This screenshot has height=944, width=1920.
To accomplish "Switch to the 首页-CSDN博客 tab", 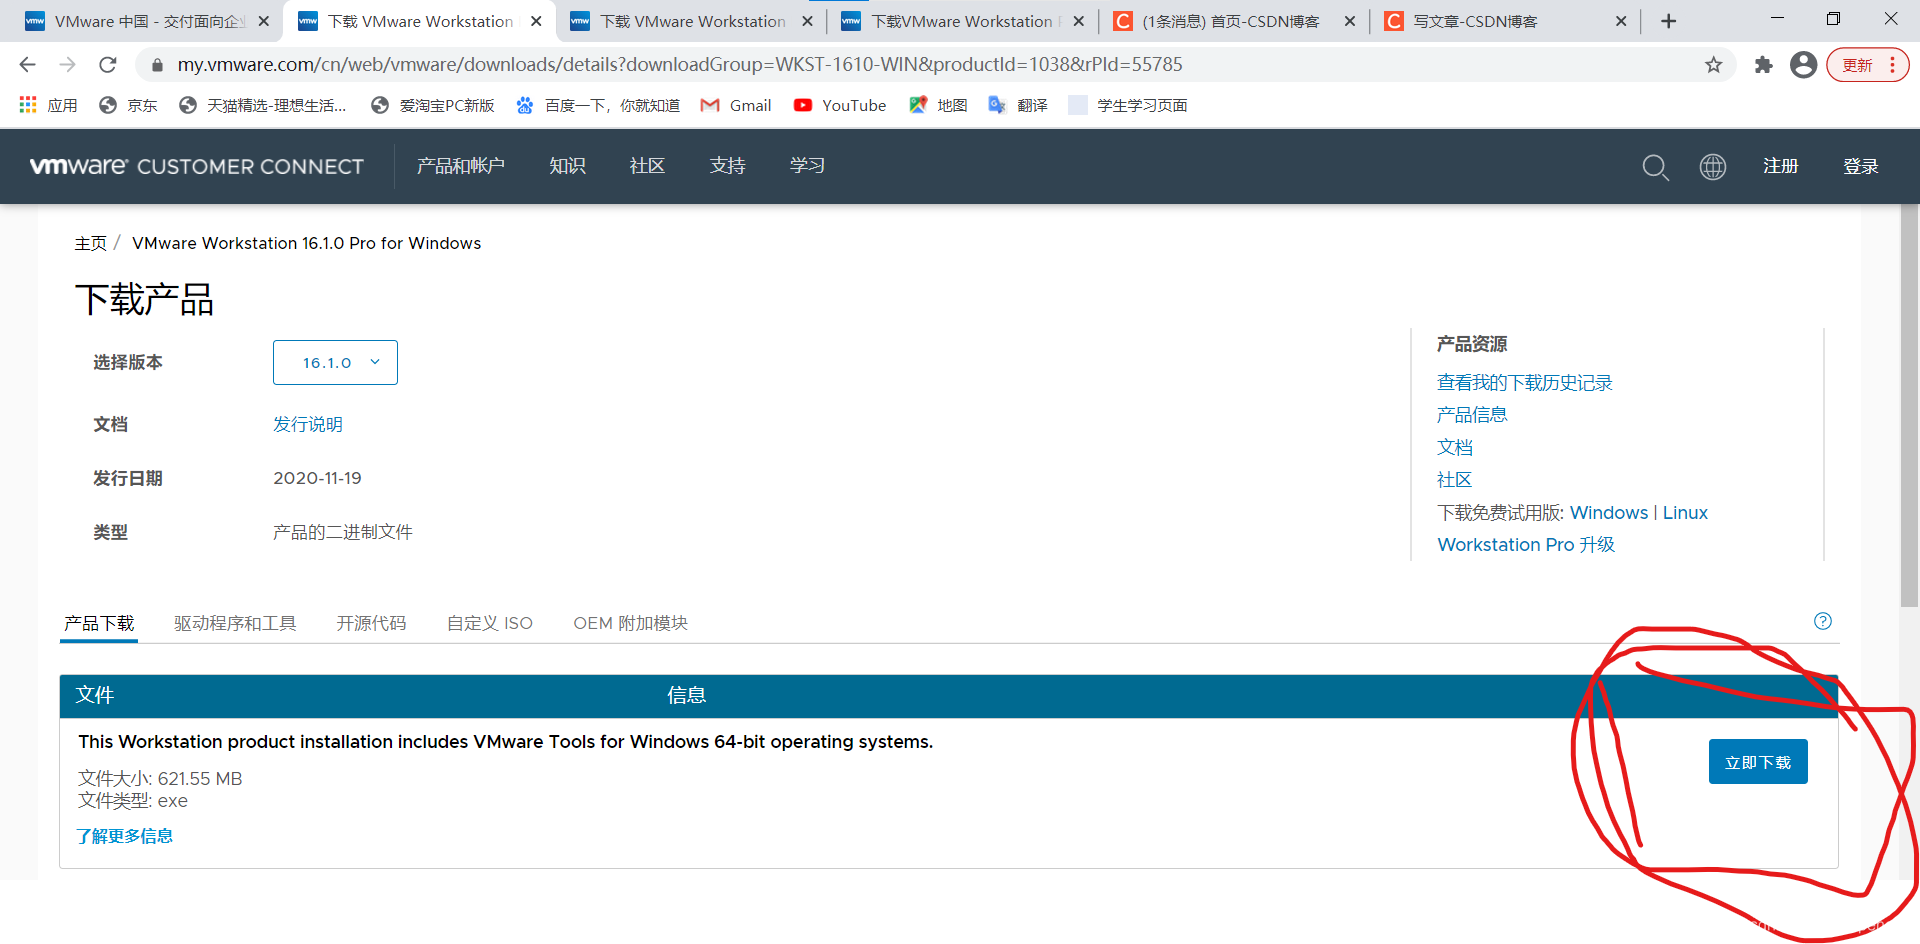I will coord(1232,21).
